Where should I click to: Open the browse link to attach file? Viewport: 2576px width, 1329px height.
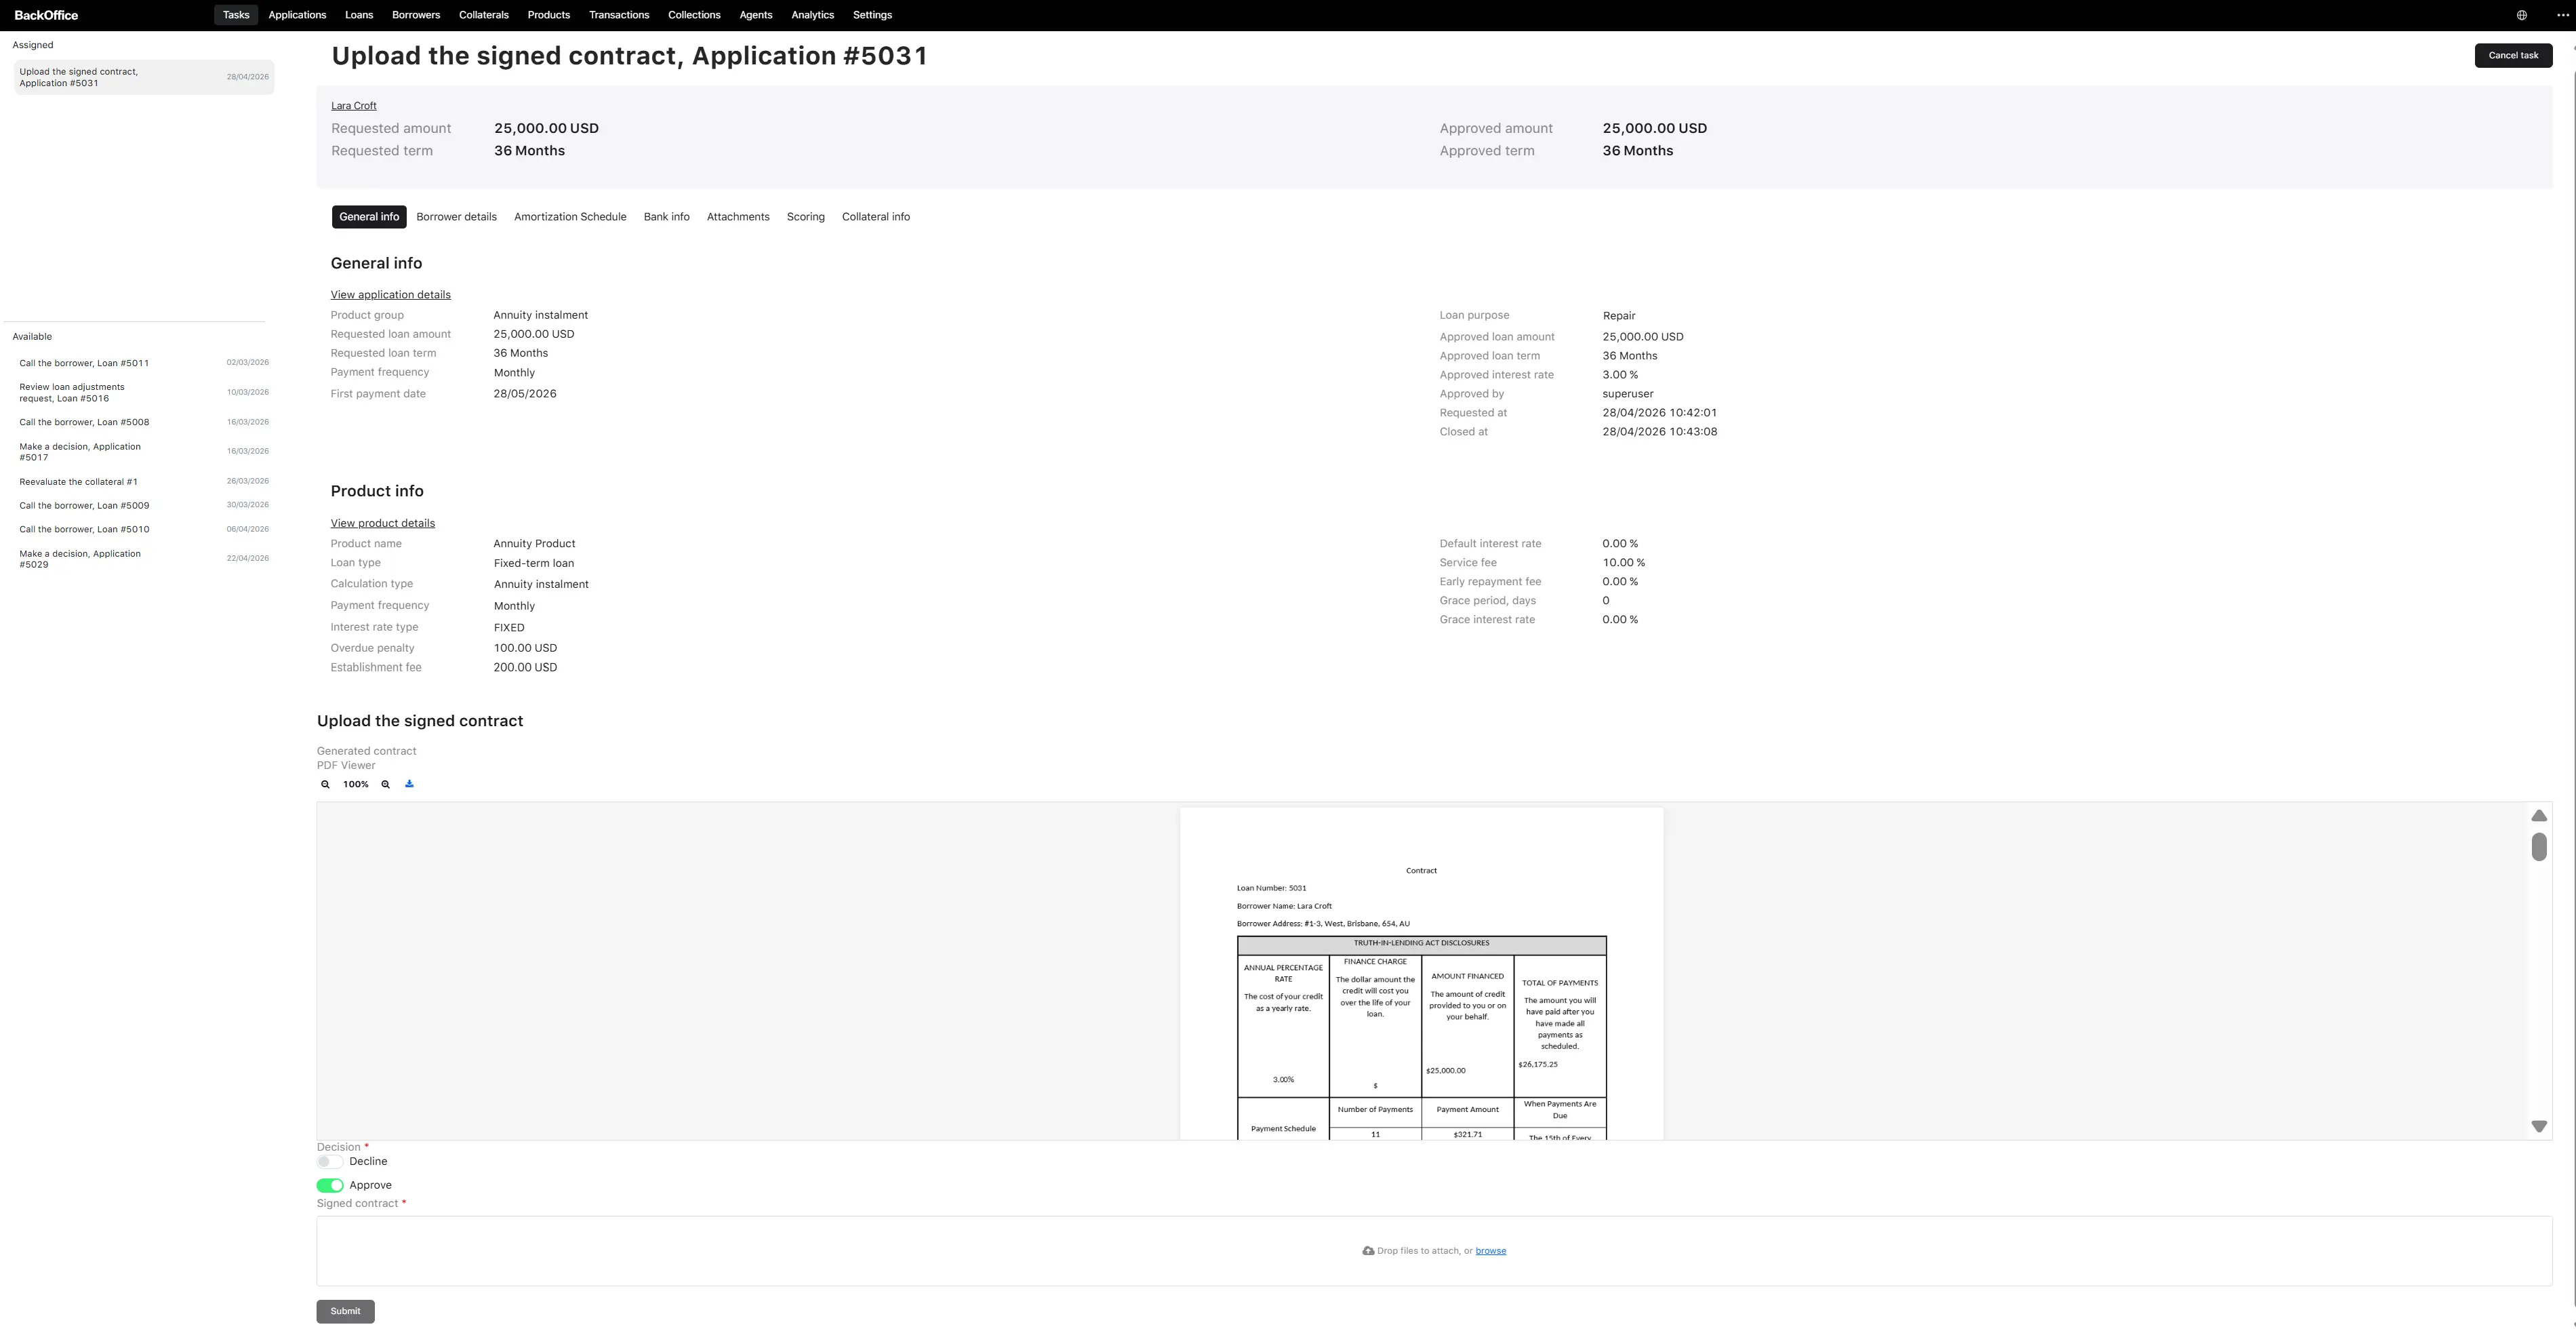pos(1490,1251)
